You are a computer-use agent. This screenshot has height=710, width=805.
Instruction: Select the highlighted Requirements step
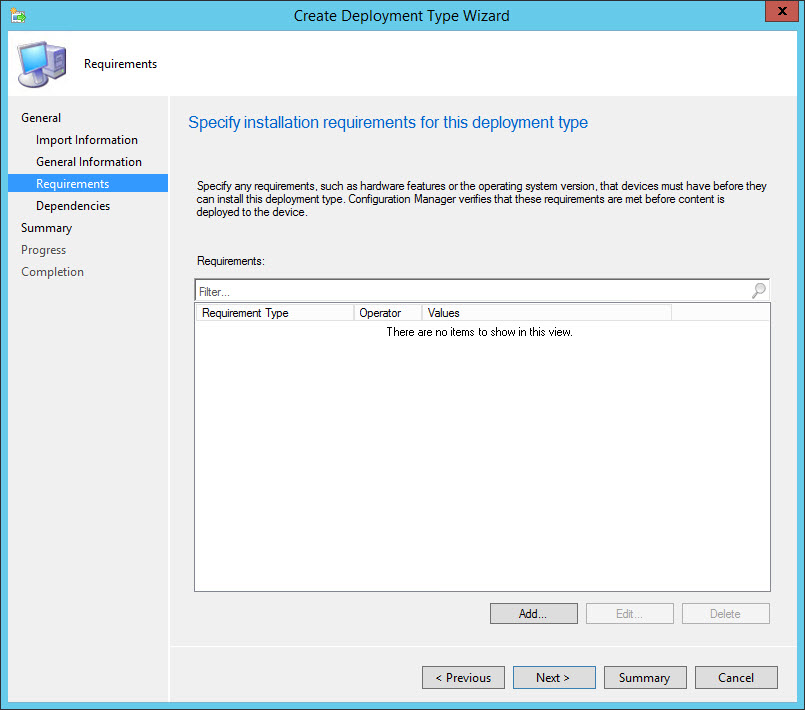point(73,184)
